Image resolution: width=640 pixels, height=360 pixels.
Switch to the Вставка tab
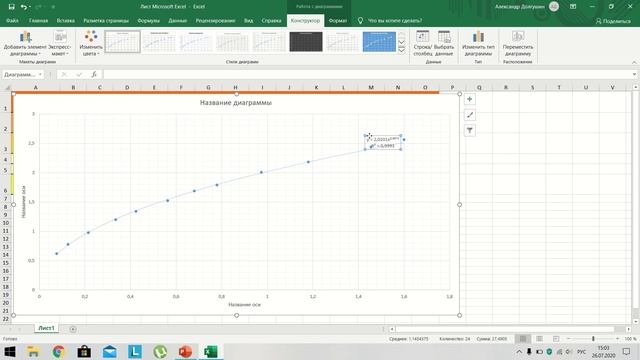pos(65,20)
